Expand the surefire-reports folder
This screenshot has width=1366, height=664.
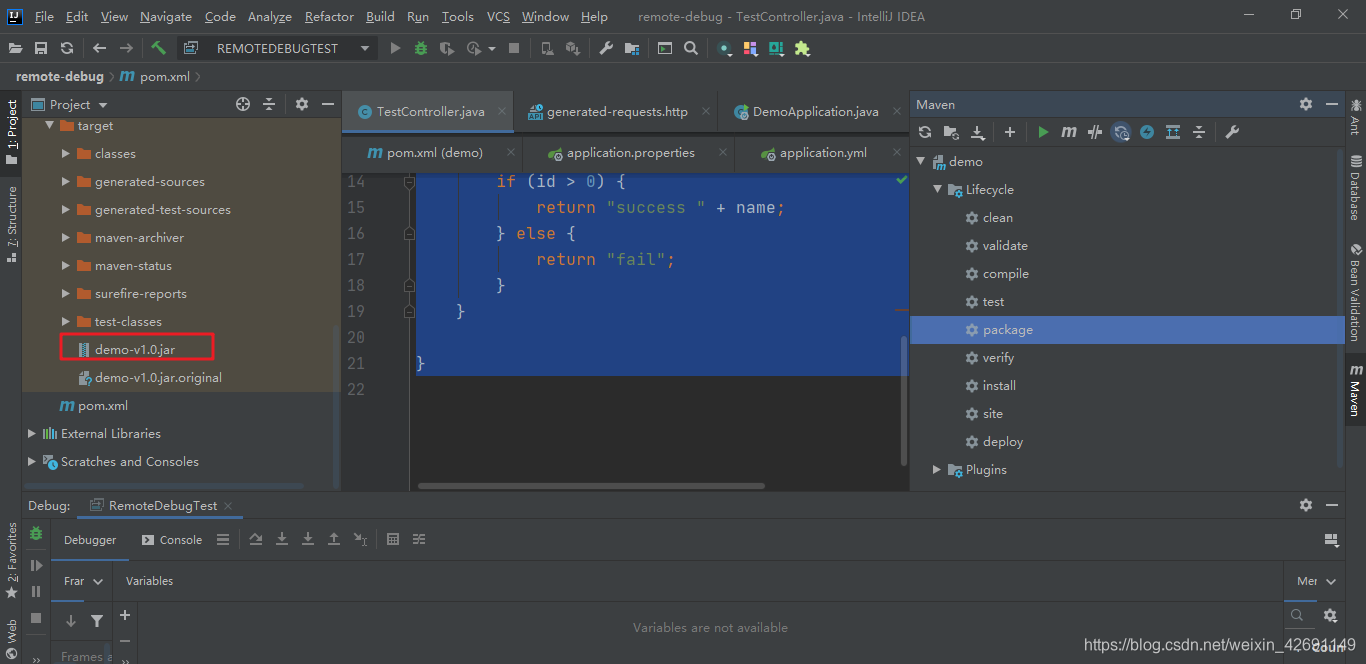coord(66,294)
